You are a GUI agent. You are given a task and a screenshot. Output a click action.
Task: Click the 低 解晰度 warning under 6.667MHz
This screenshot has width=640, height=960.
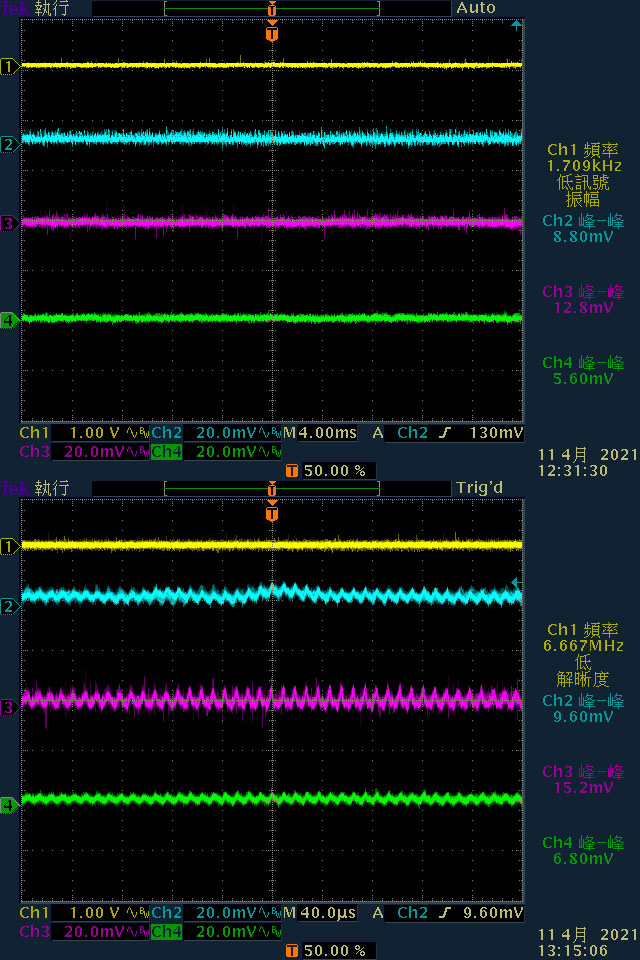[583, 671]
